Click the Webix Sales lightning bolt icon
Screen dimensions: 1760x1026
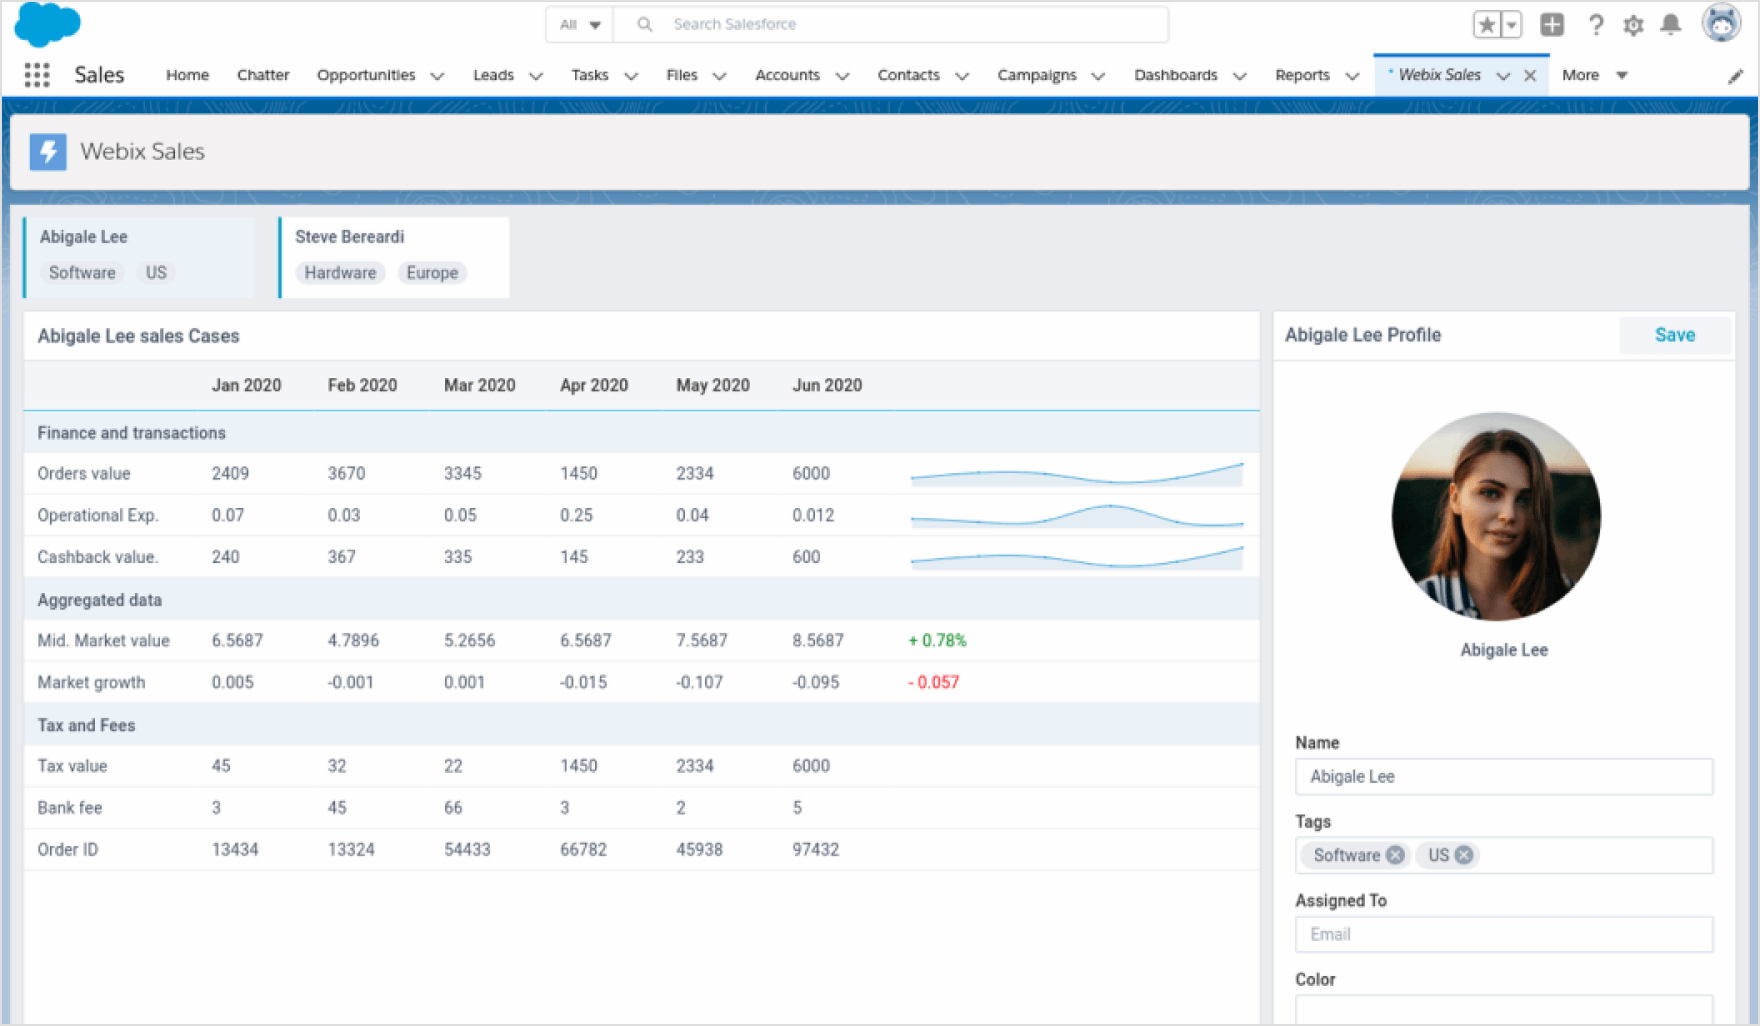[48, 152]
